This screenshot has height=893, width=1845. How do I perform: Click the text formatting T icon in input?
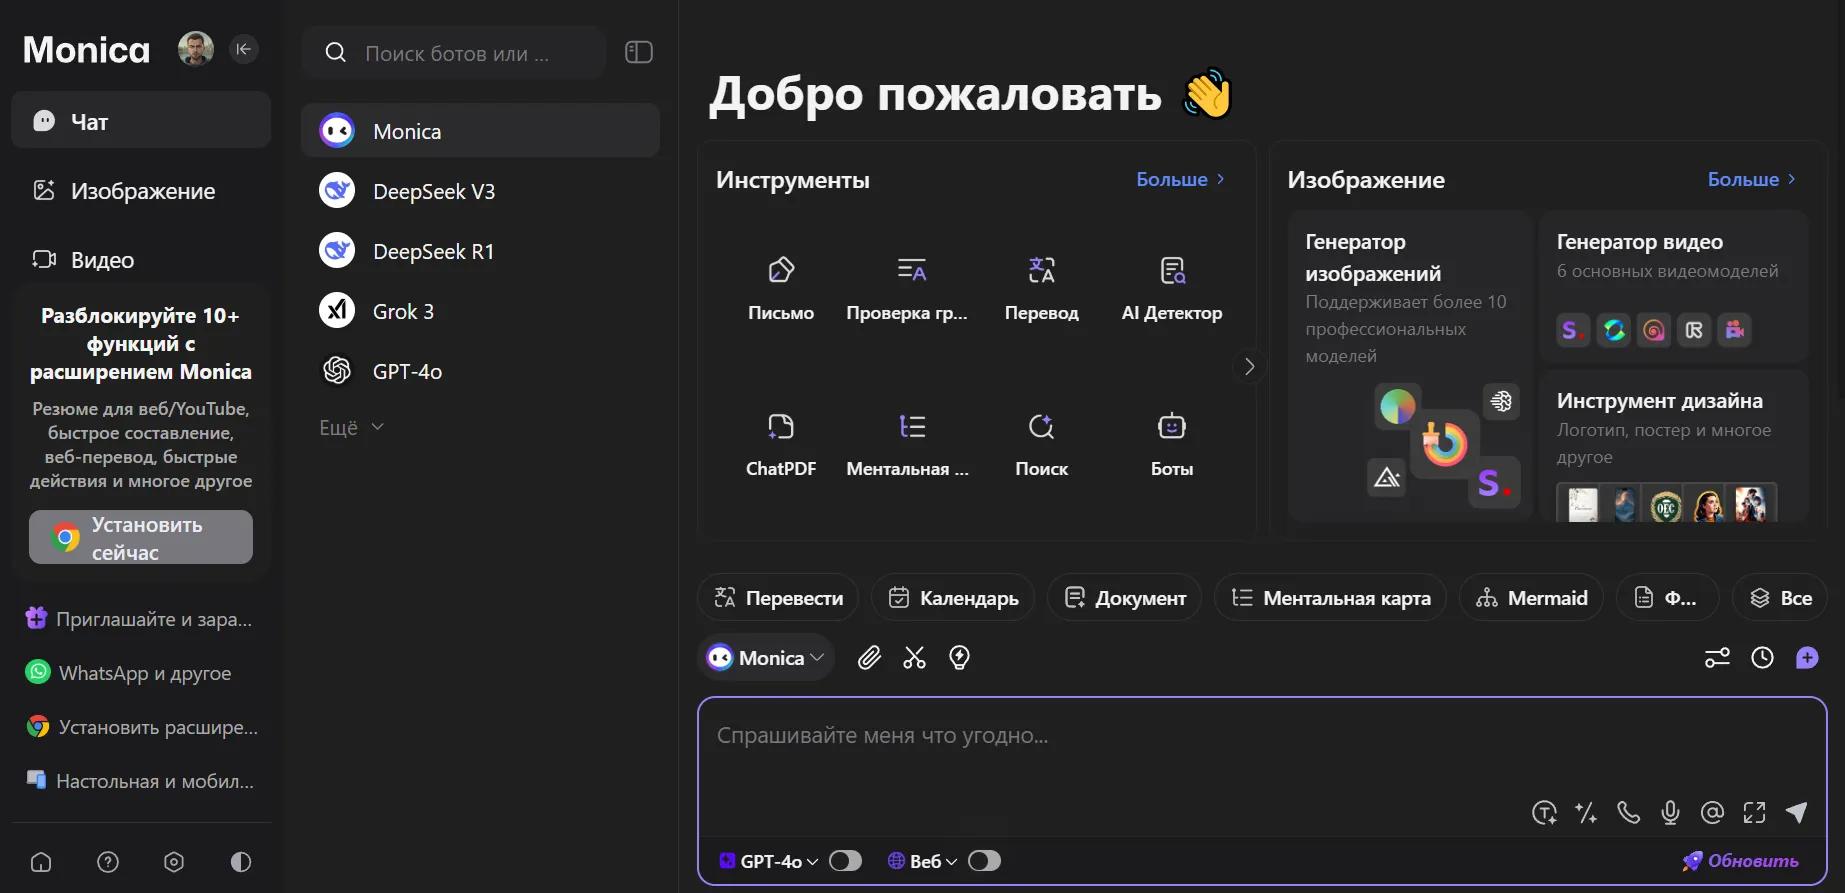coord(1544,813)
